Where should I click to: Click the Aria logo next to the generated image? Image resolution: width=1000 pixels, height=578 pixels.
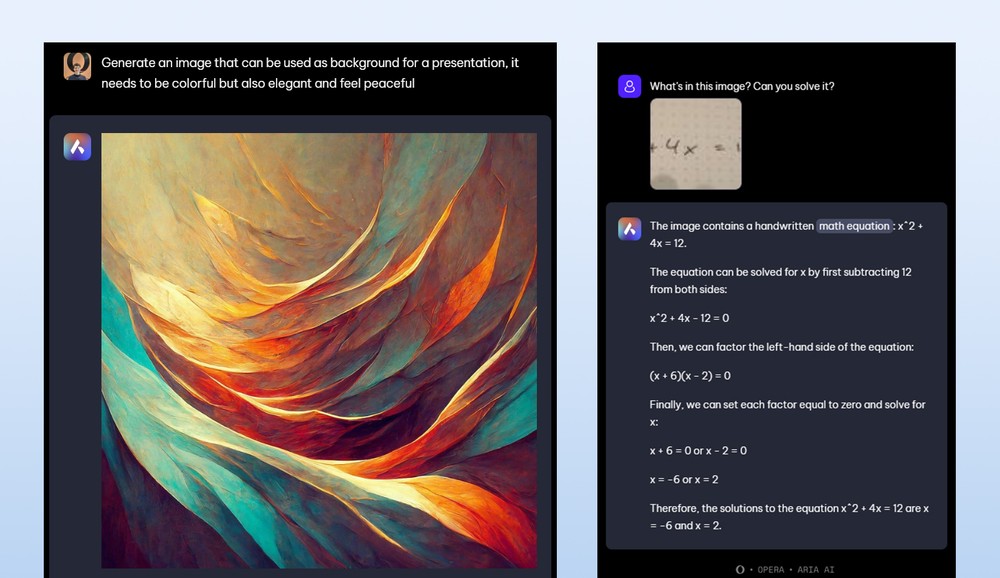click(77, 147)
